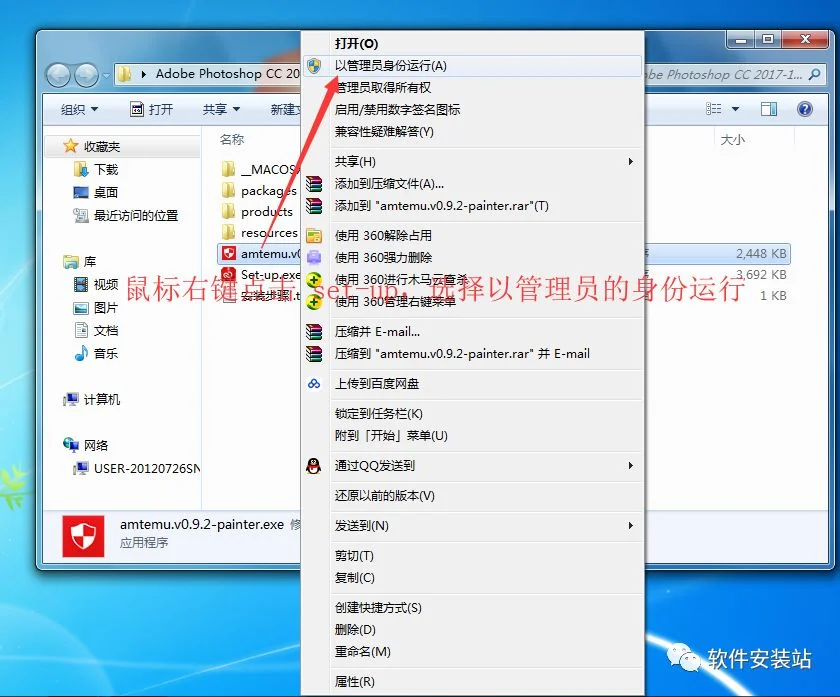
Task: Open the 组织 dropdown menu
Action: [x=79, y=109]
